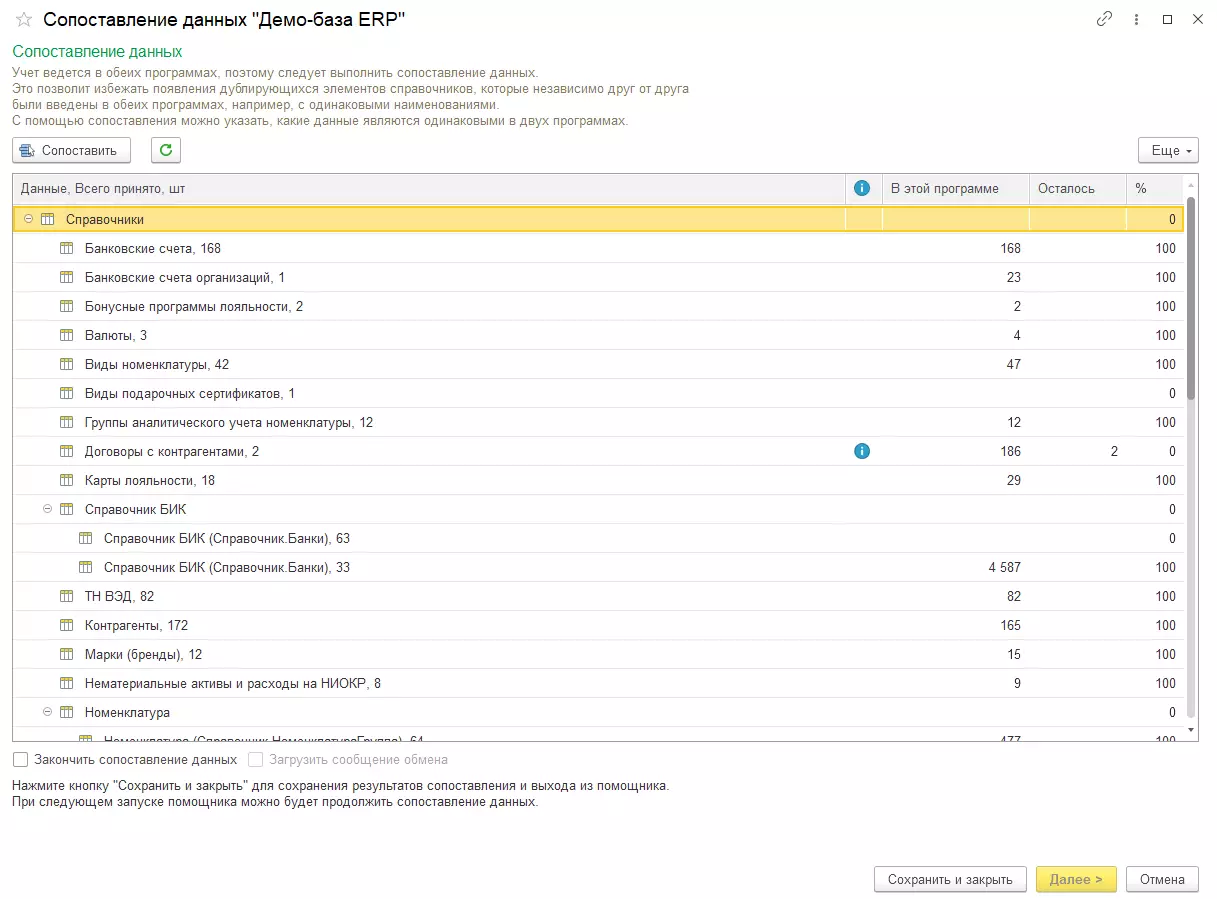Copy link via chain icon
1217x899 pixels.
click(x=1104, y=19)
